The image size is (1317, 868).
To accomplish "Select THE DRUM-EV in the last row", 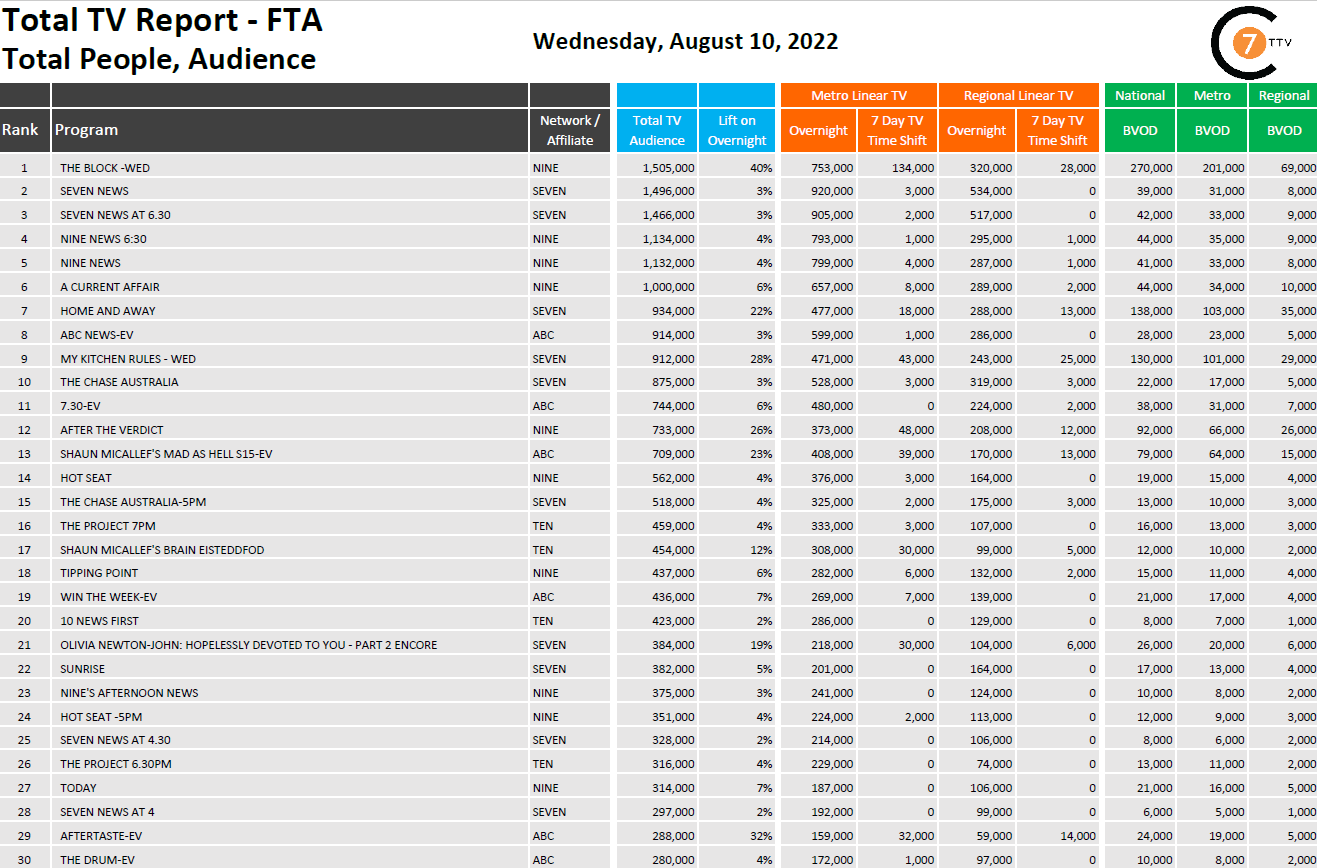I will point(97,860).
